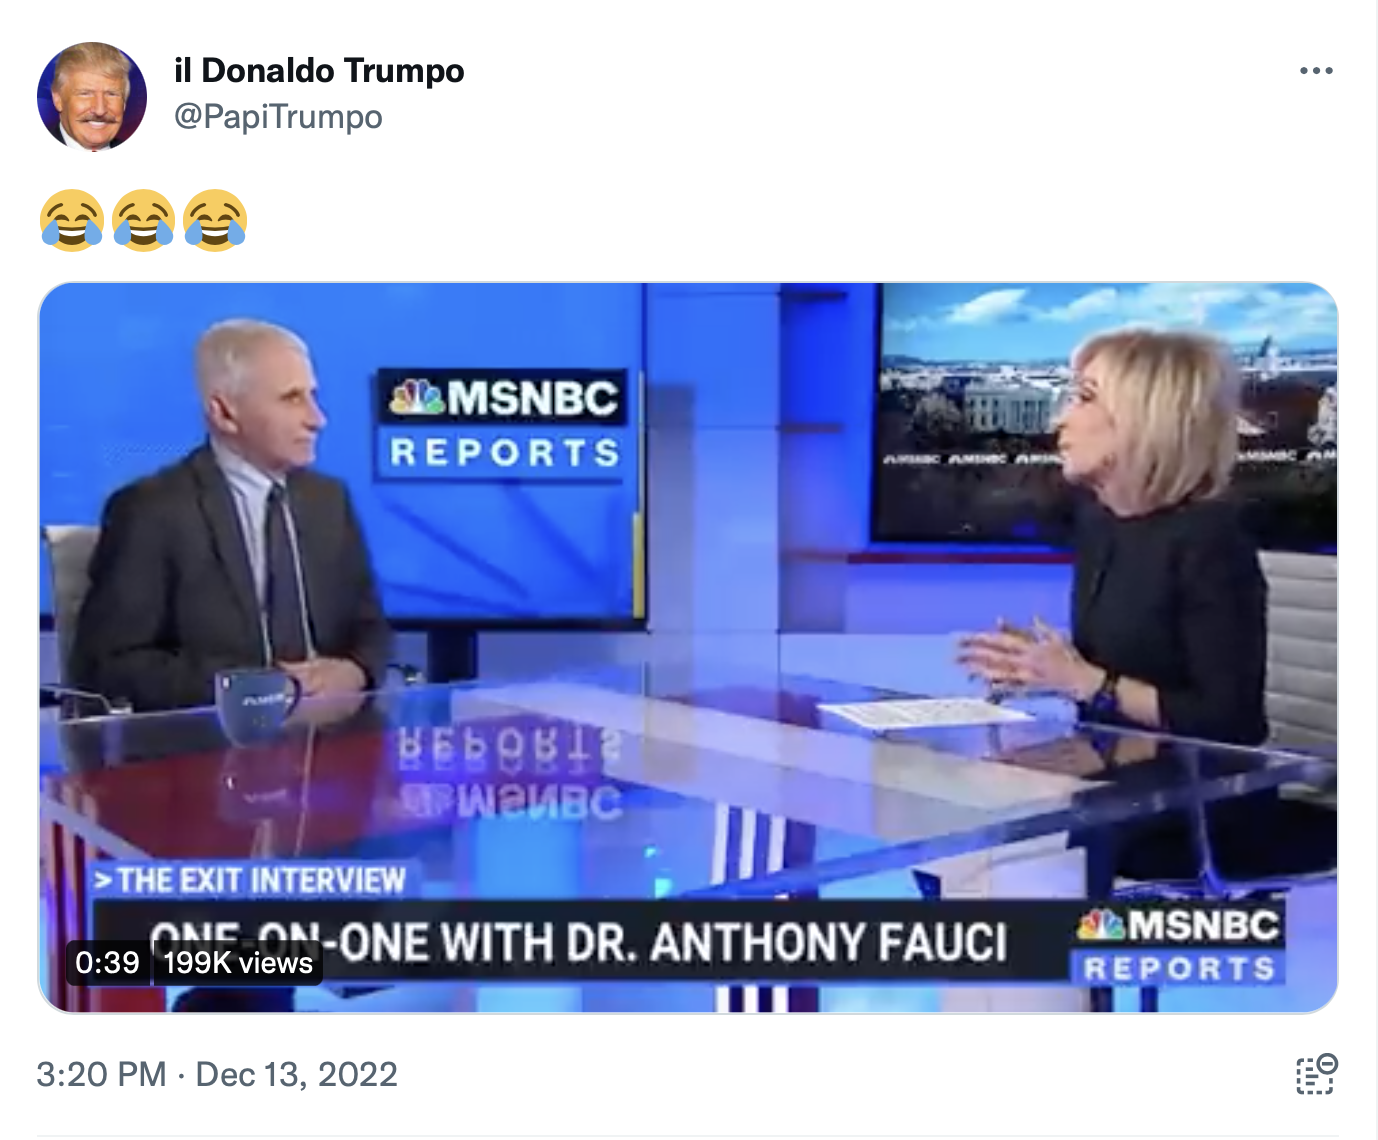Click the second laughing-crying emoji
This screenshot has height=1140, width=1378.
coord(144,220)
